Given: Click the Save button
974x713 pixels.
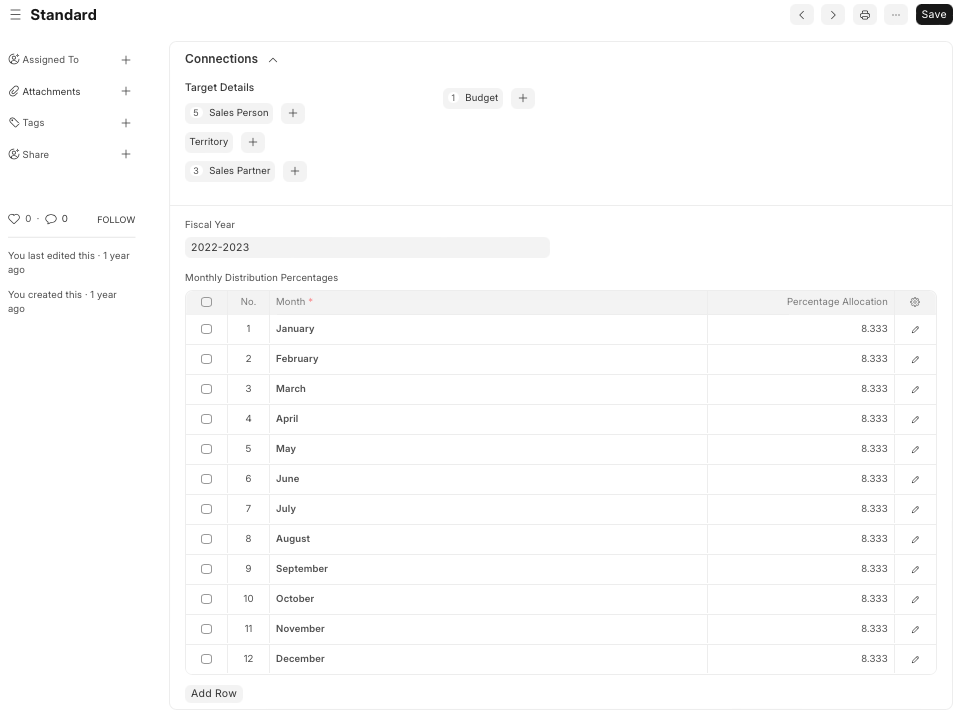Looking at the screenshot, I should coord(934,15).
